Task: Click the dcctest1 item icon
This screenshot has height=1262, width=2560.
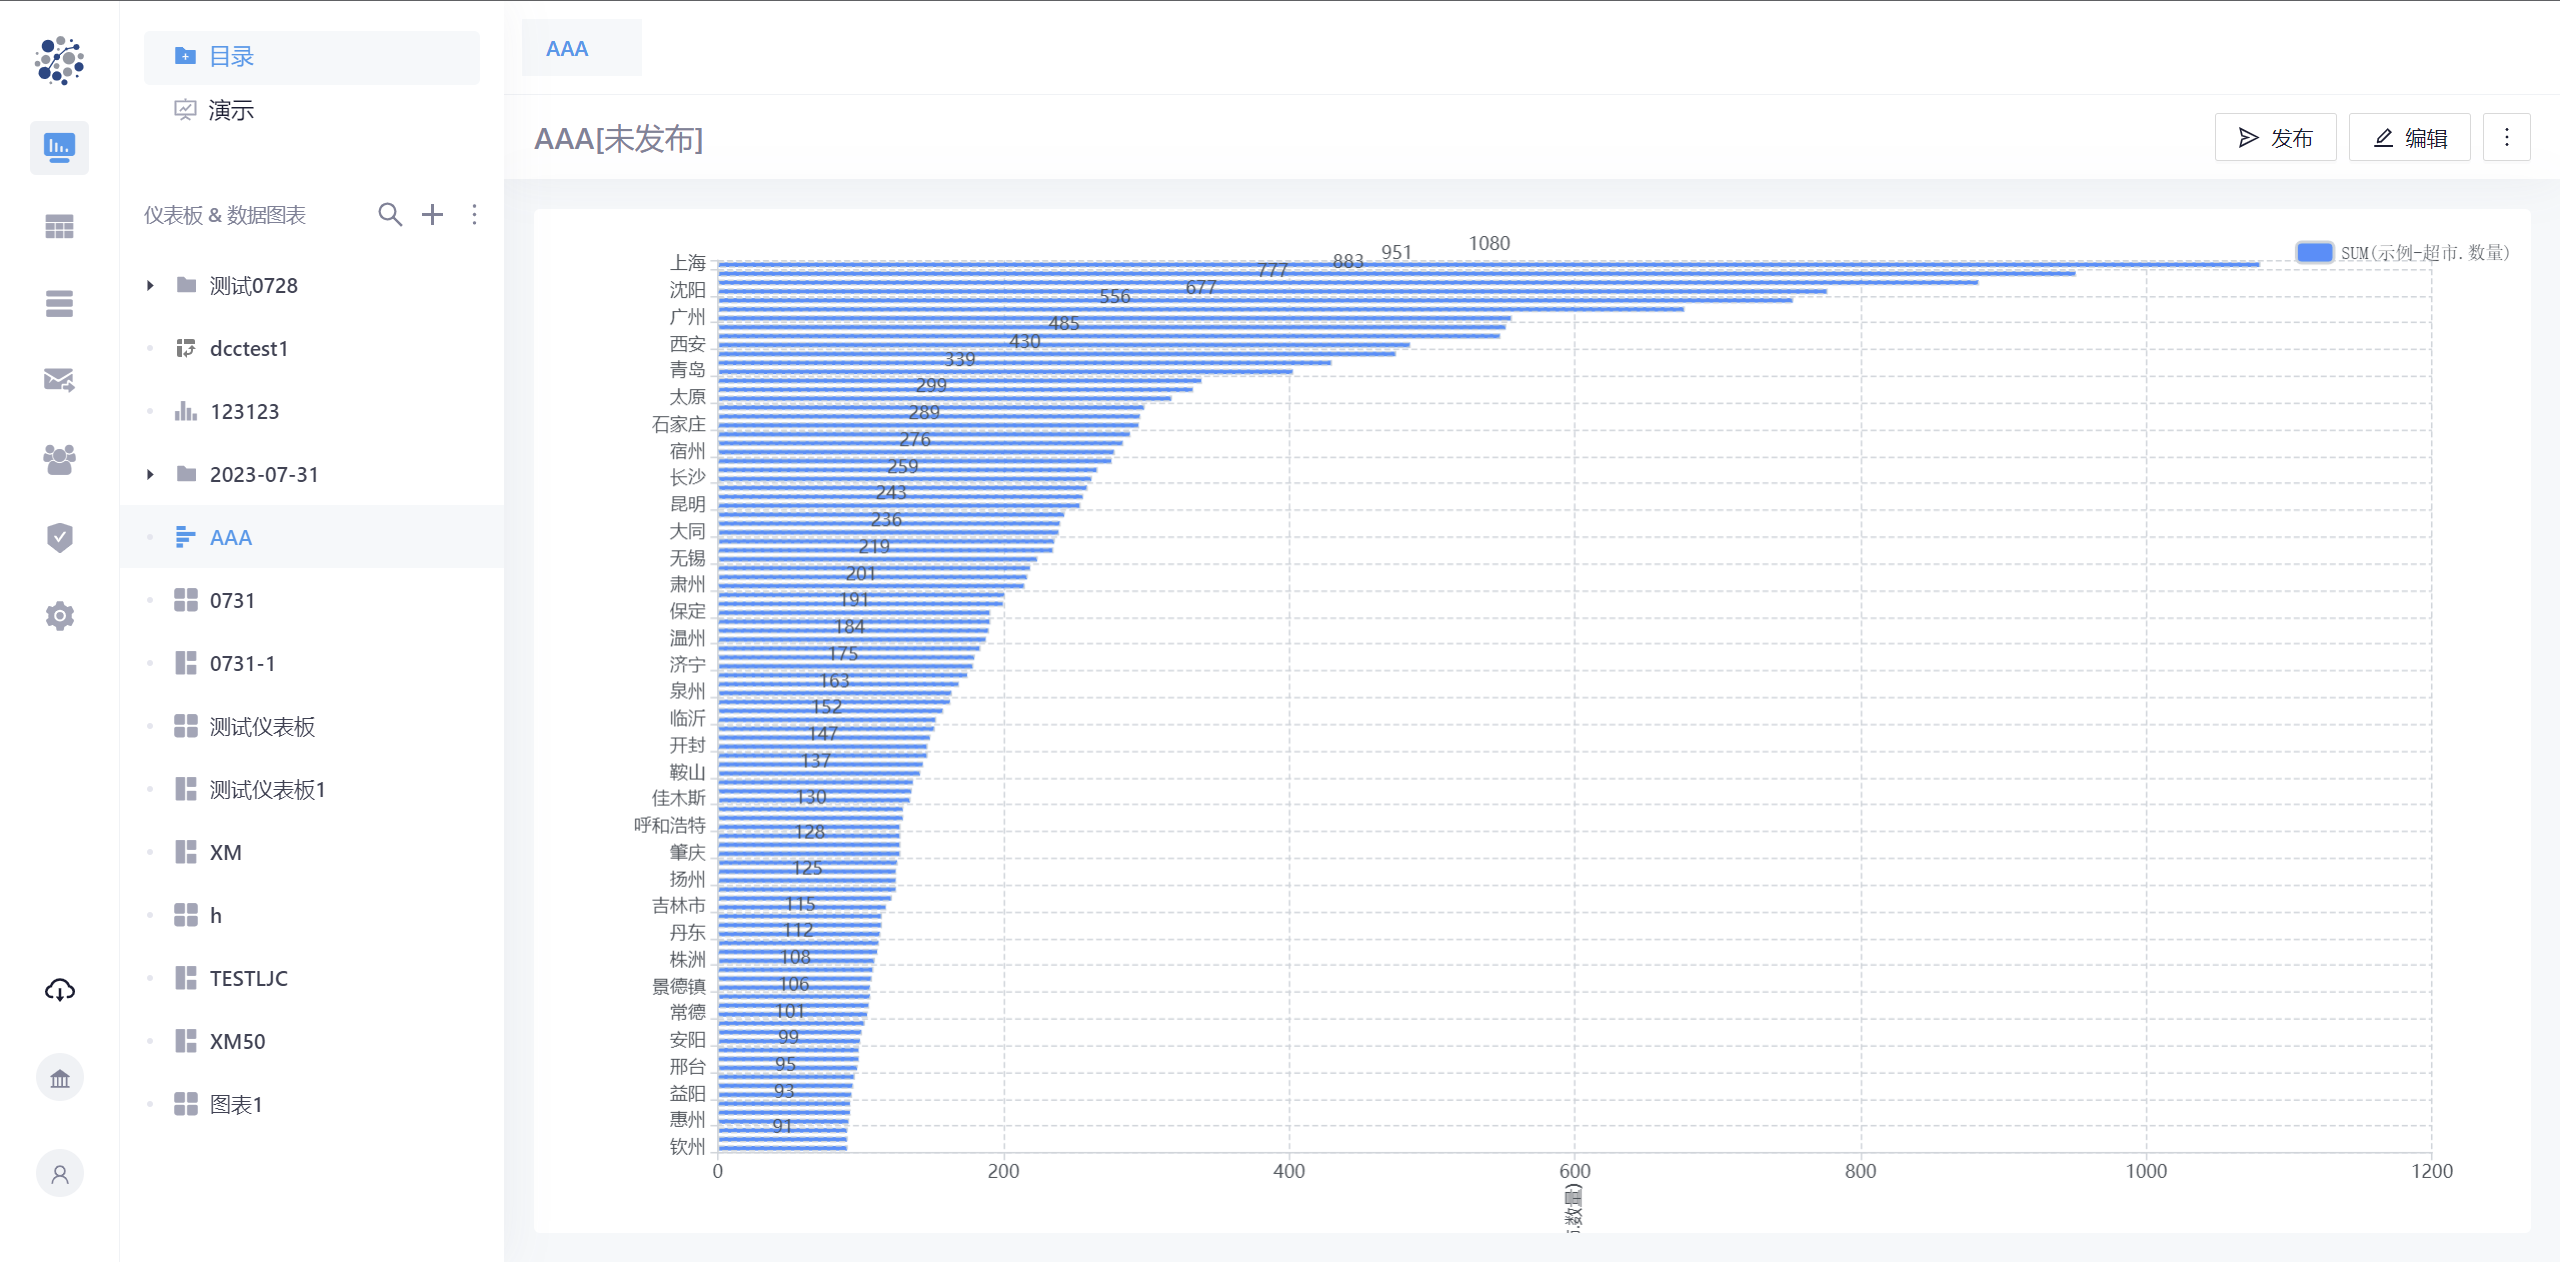Action: (186, 348)
